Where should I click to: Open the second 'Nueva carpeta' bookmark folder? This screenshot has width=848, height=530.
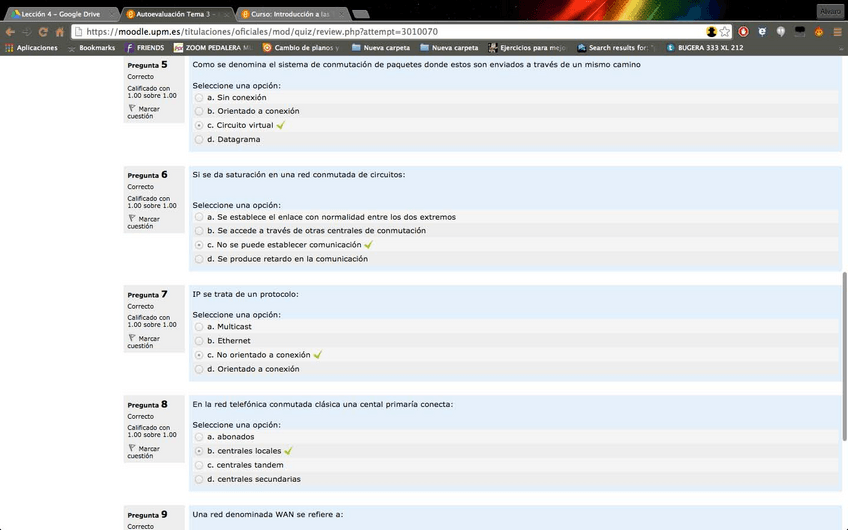coord(448,48)
